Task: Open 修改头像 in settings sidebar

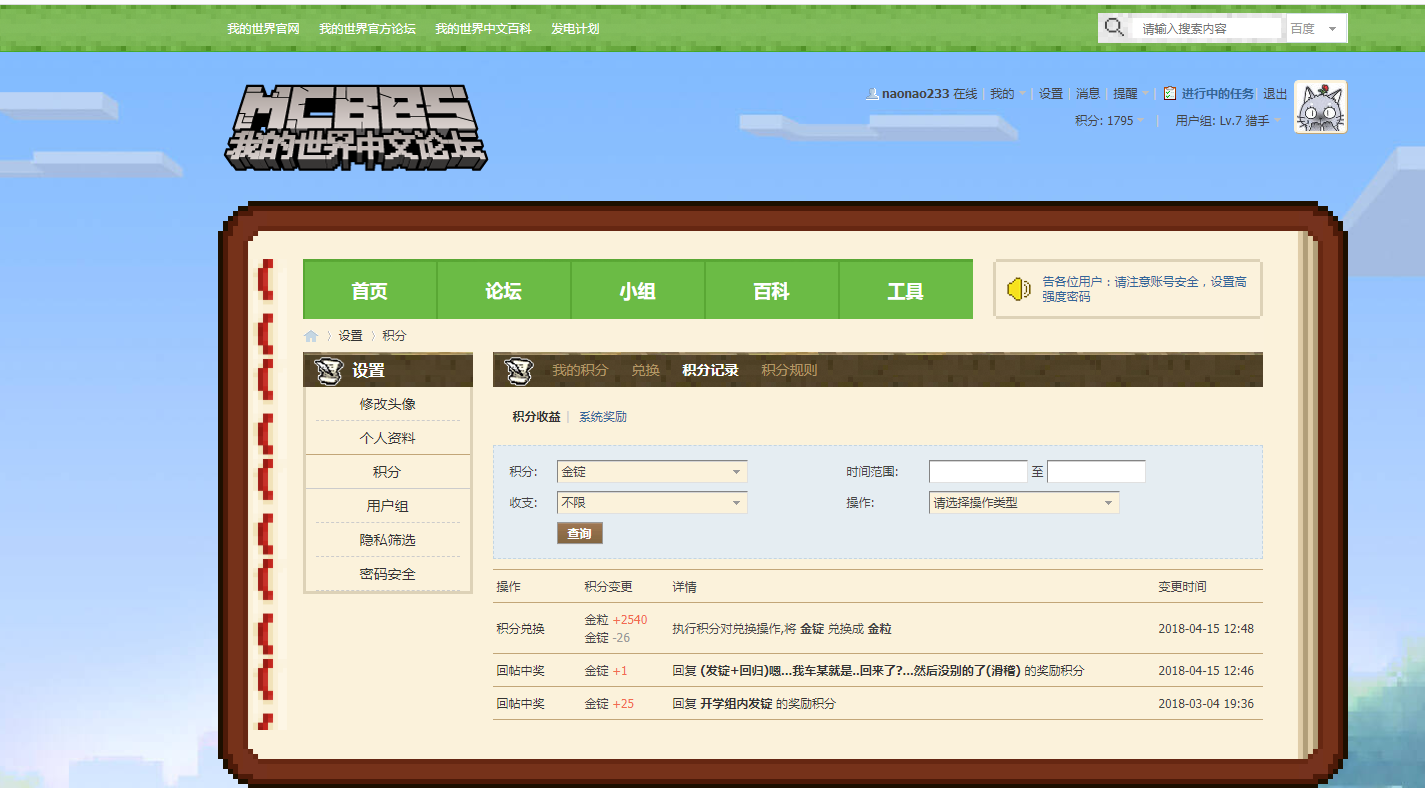Action: pos(388,404)
